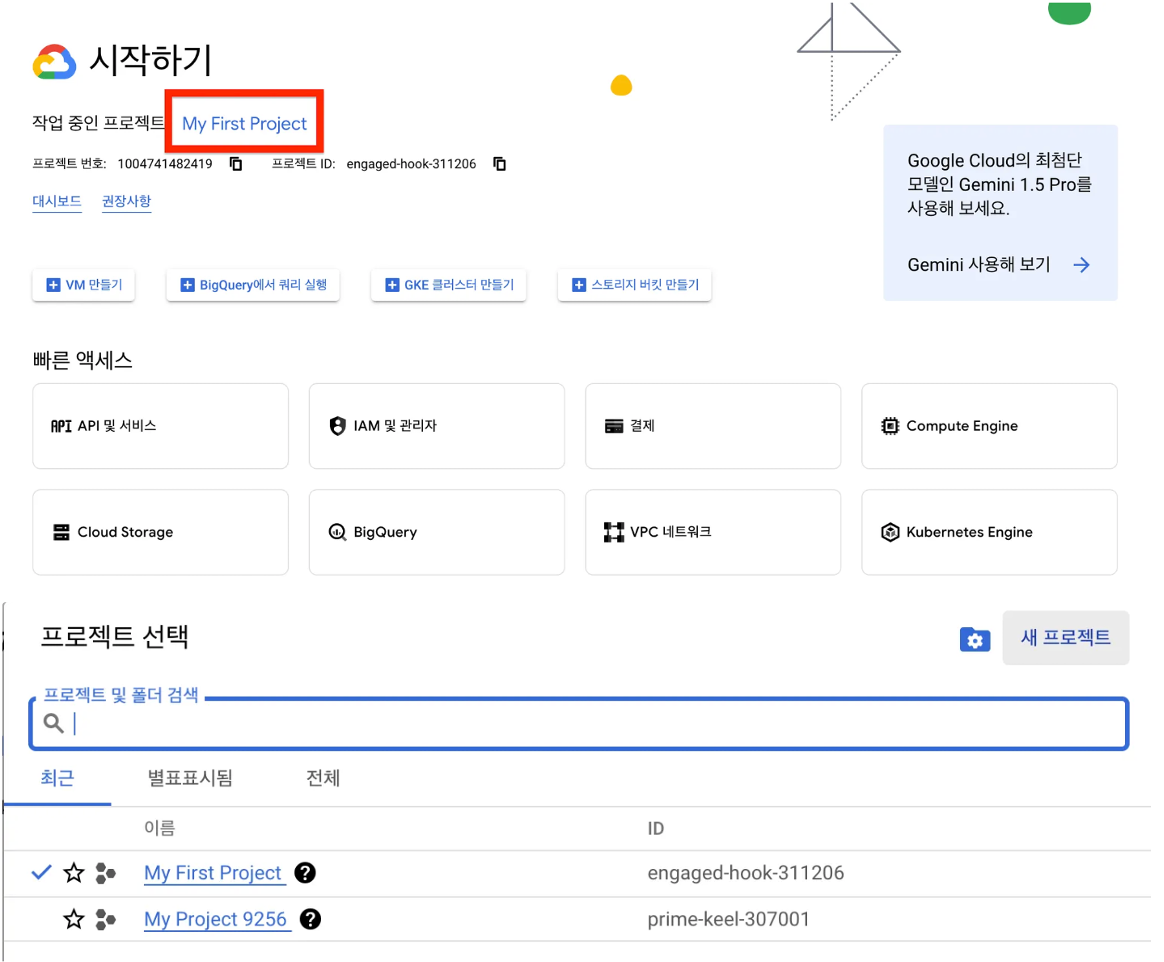Click the plus icon on 스토리지 버킷 만들기
1164x962 pixels.
pos(579,285)
